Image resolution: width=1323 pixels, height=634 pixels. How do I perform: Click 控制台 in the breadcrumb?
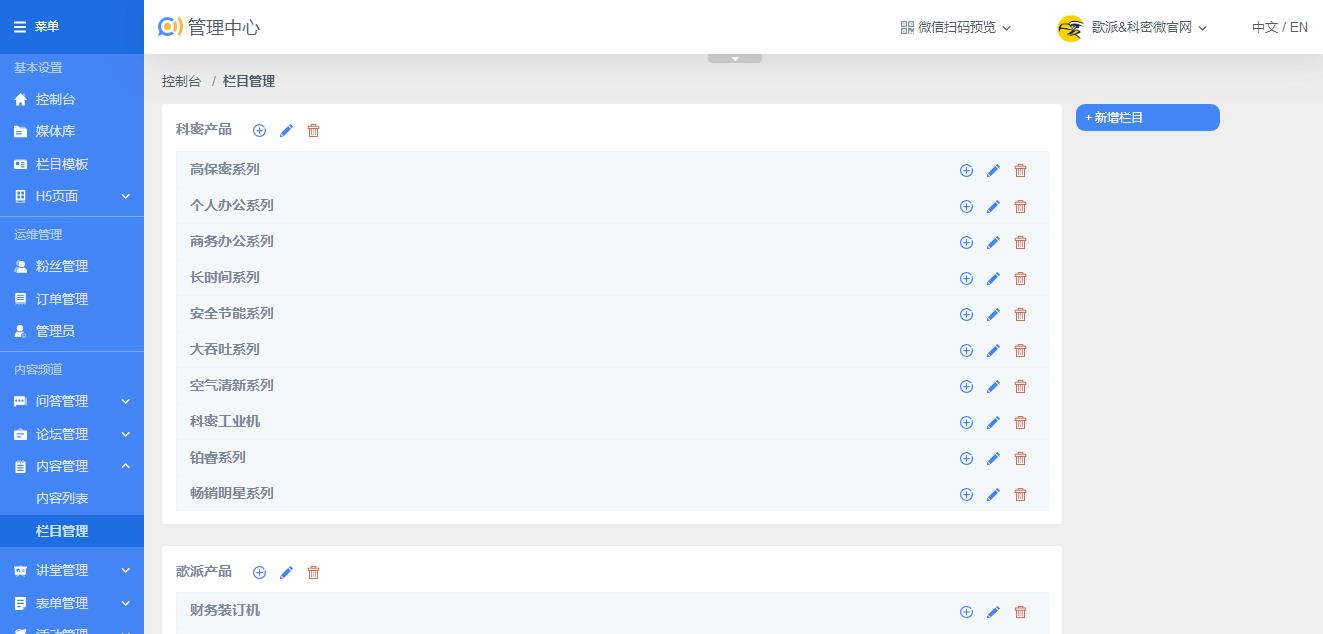[x=181, y=81]
